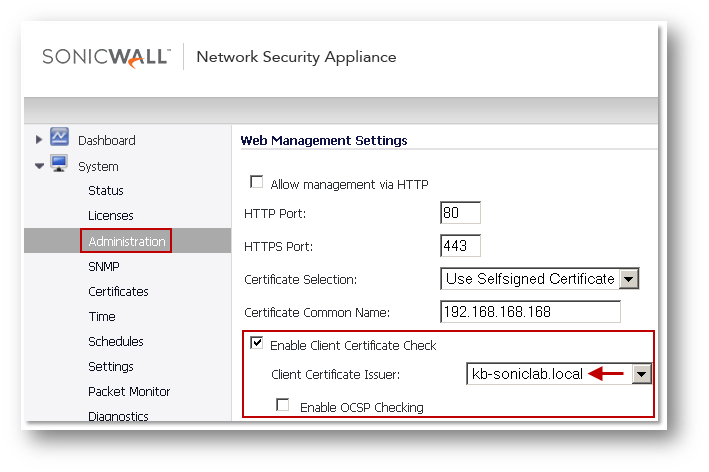Viewport: 709px width, 472px height.
Task: Click the HTTP Port field
Action: (460, 213)
